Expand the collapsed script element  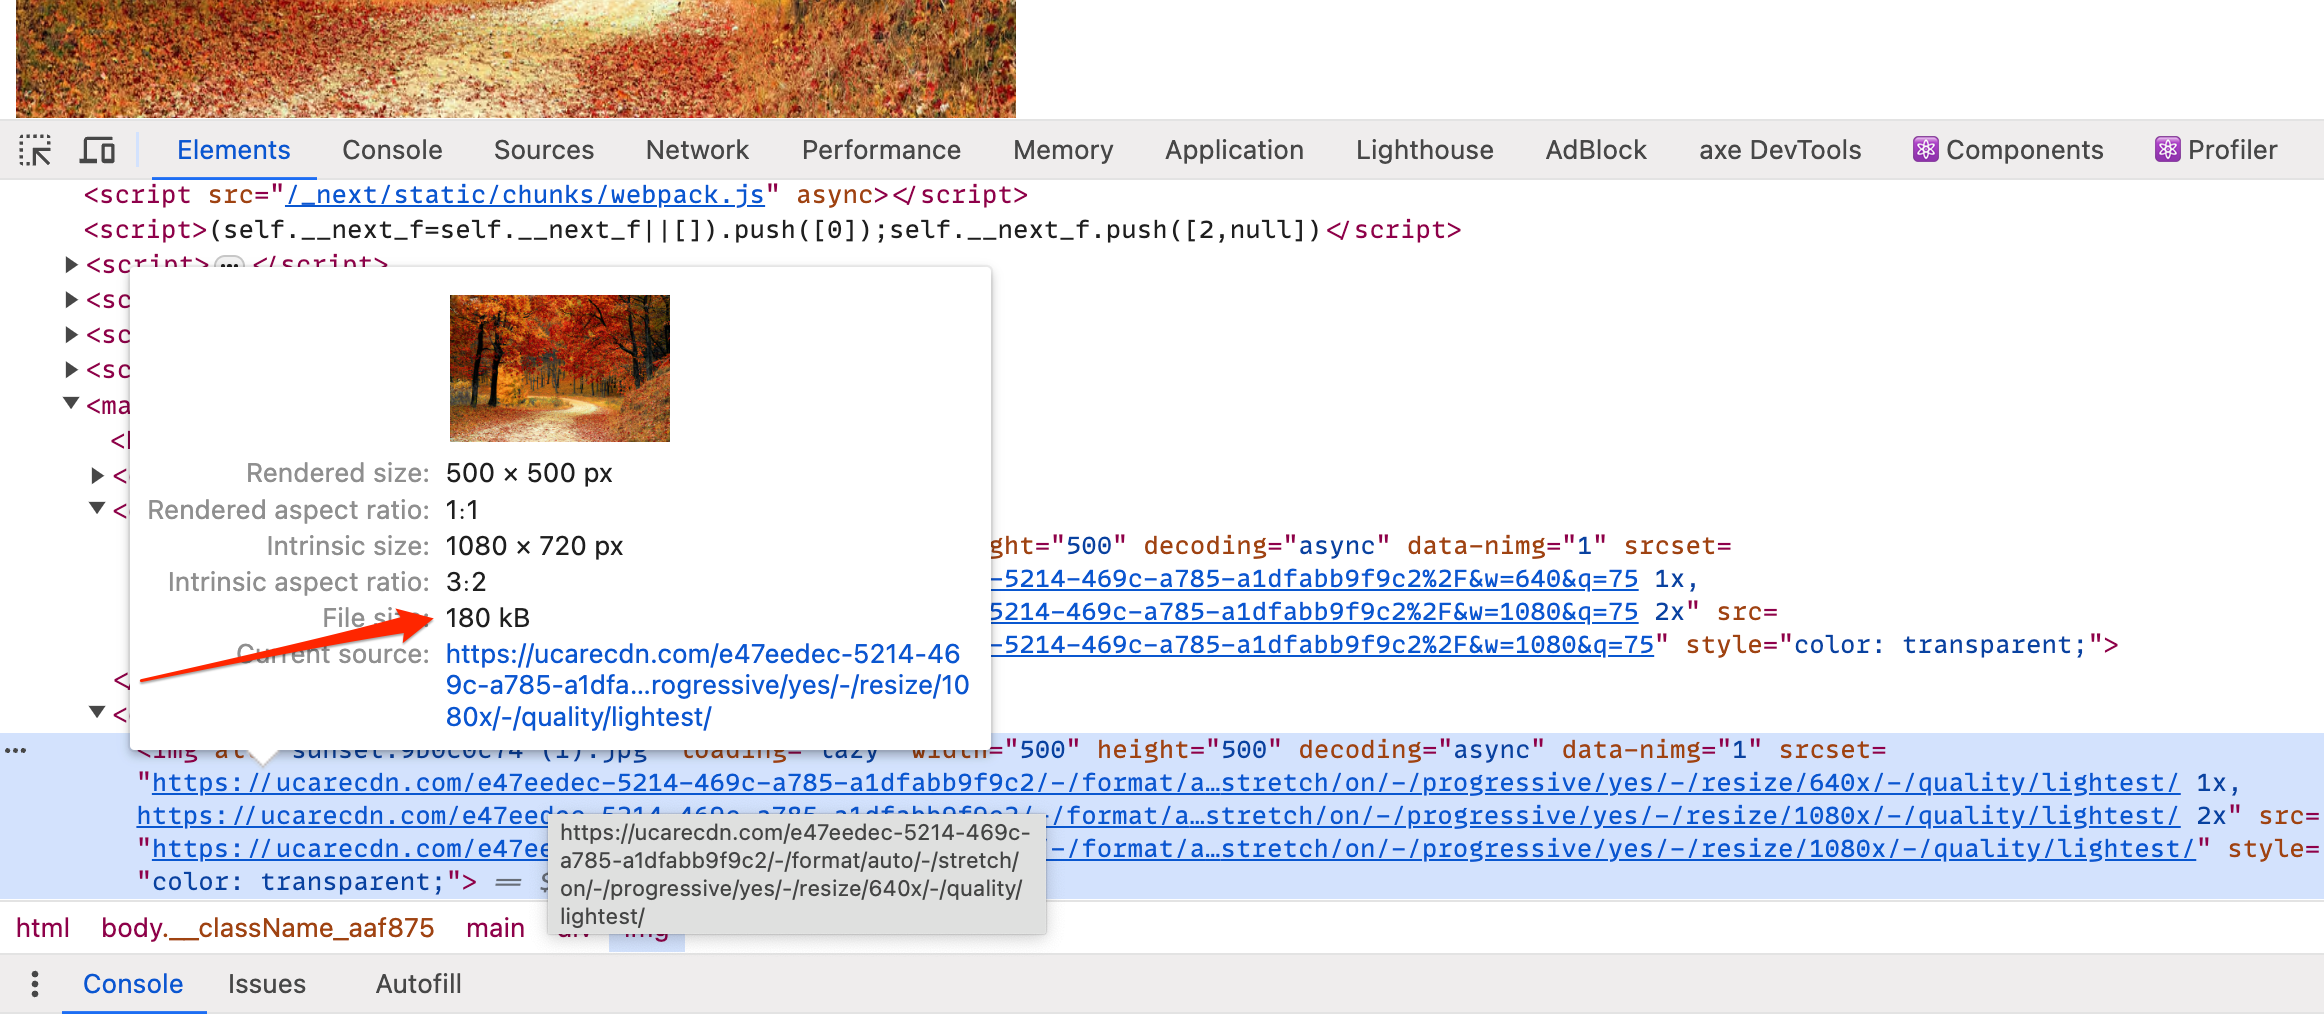pyautogui.click(x=71, y=264)
